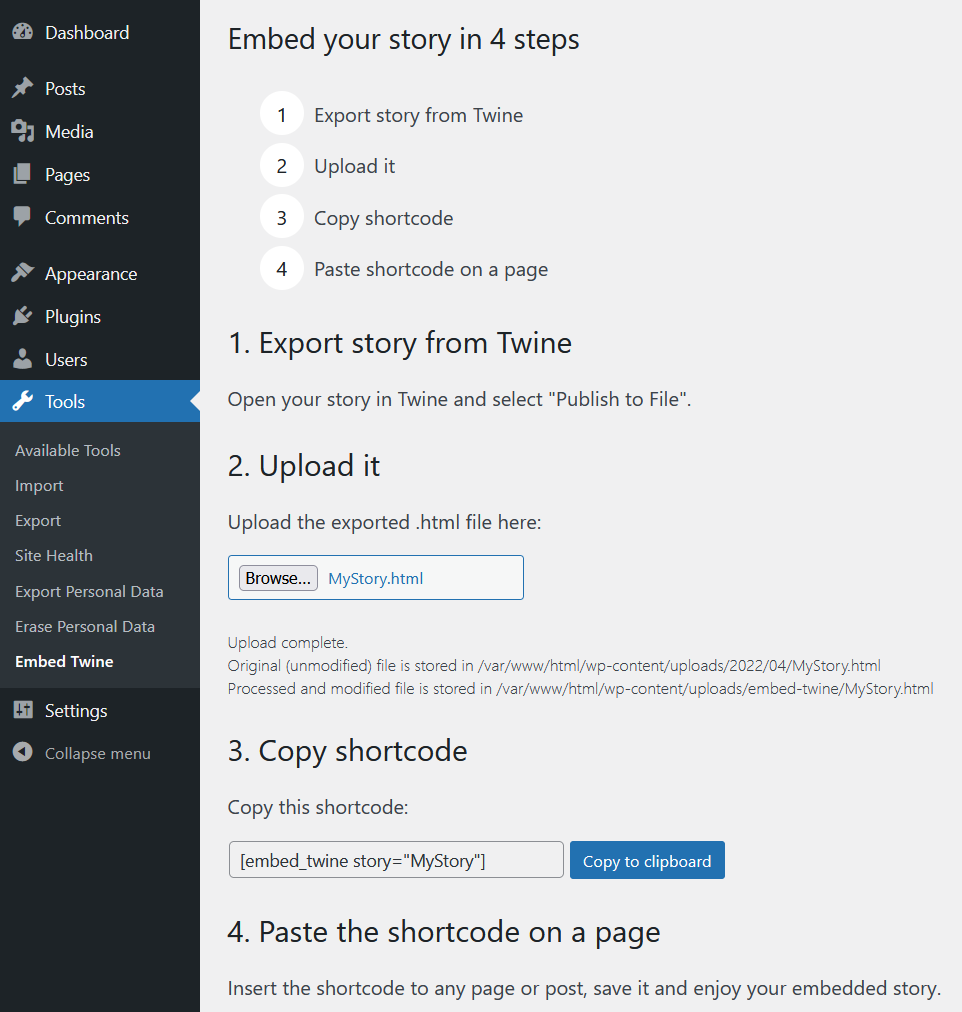Open the Export submenu link

[38, 521]
